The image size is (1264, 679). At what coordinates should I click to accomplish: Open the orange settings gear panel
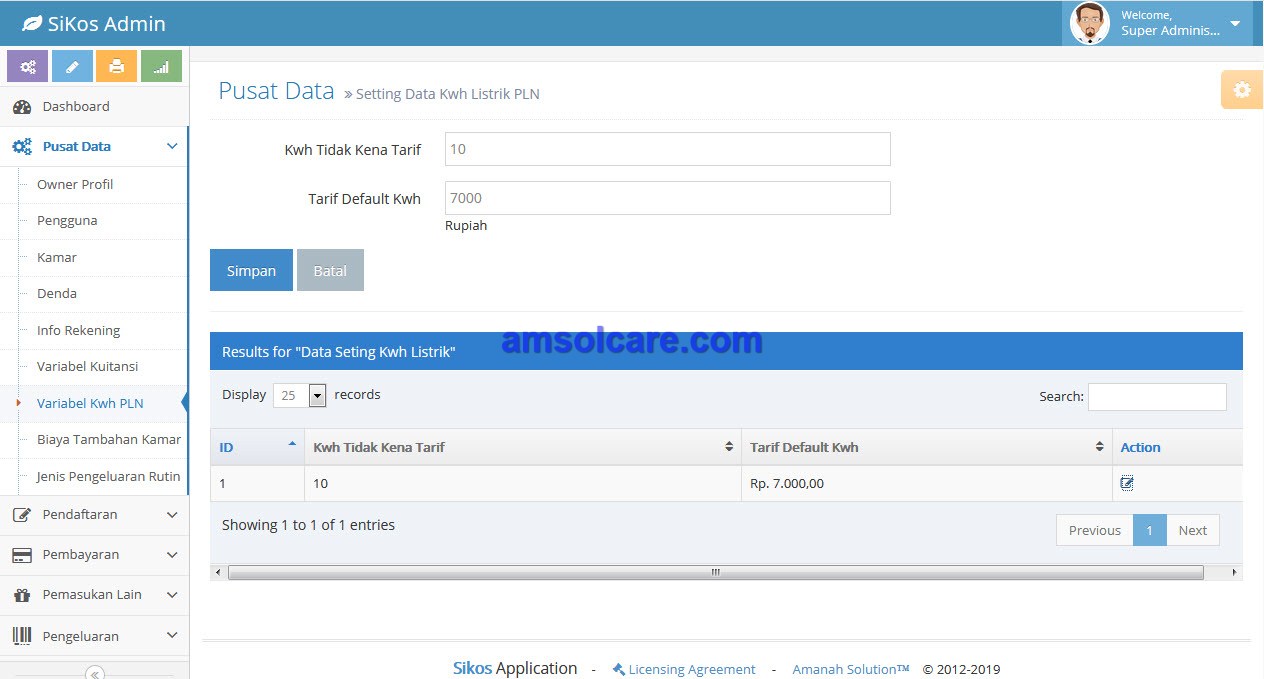pyautogui.click(x=1242, y=90)
